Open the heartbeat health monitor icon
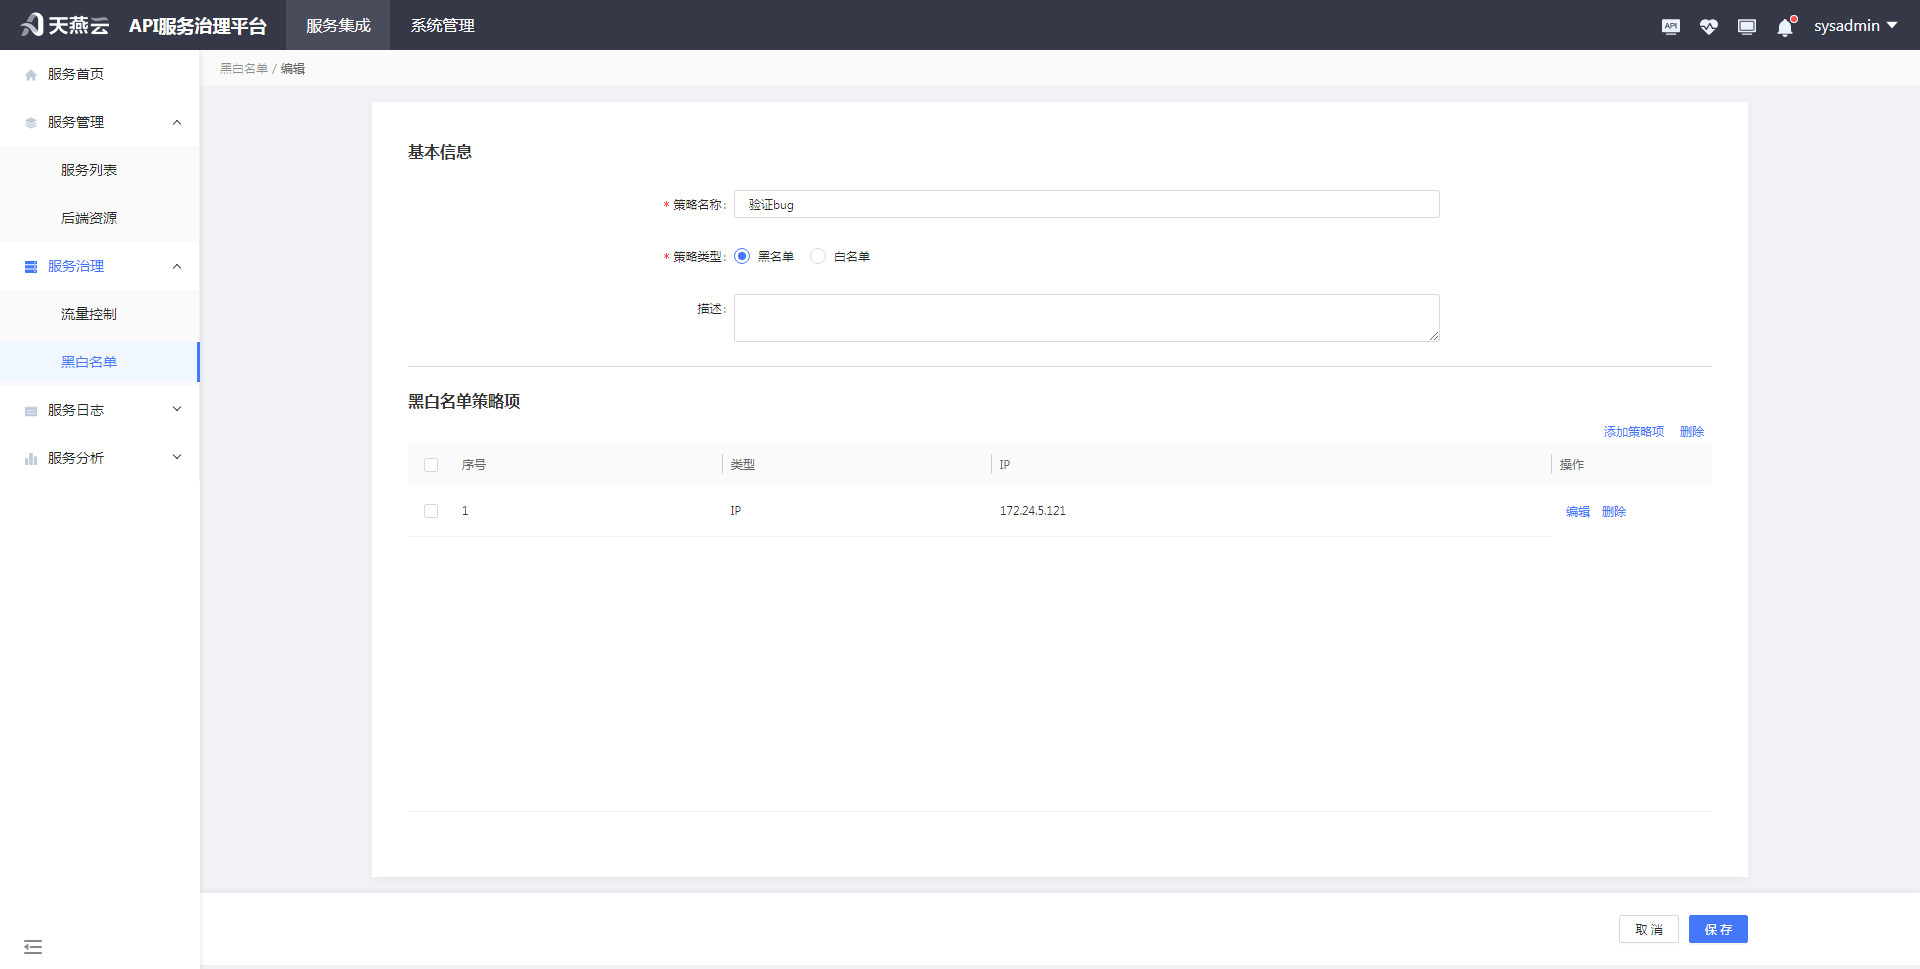The image size is (1920, 969). 1708,27
